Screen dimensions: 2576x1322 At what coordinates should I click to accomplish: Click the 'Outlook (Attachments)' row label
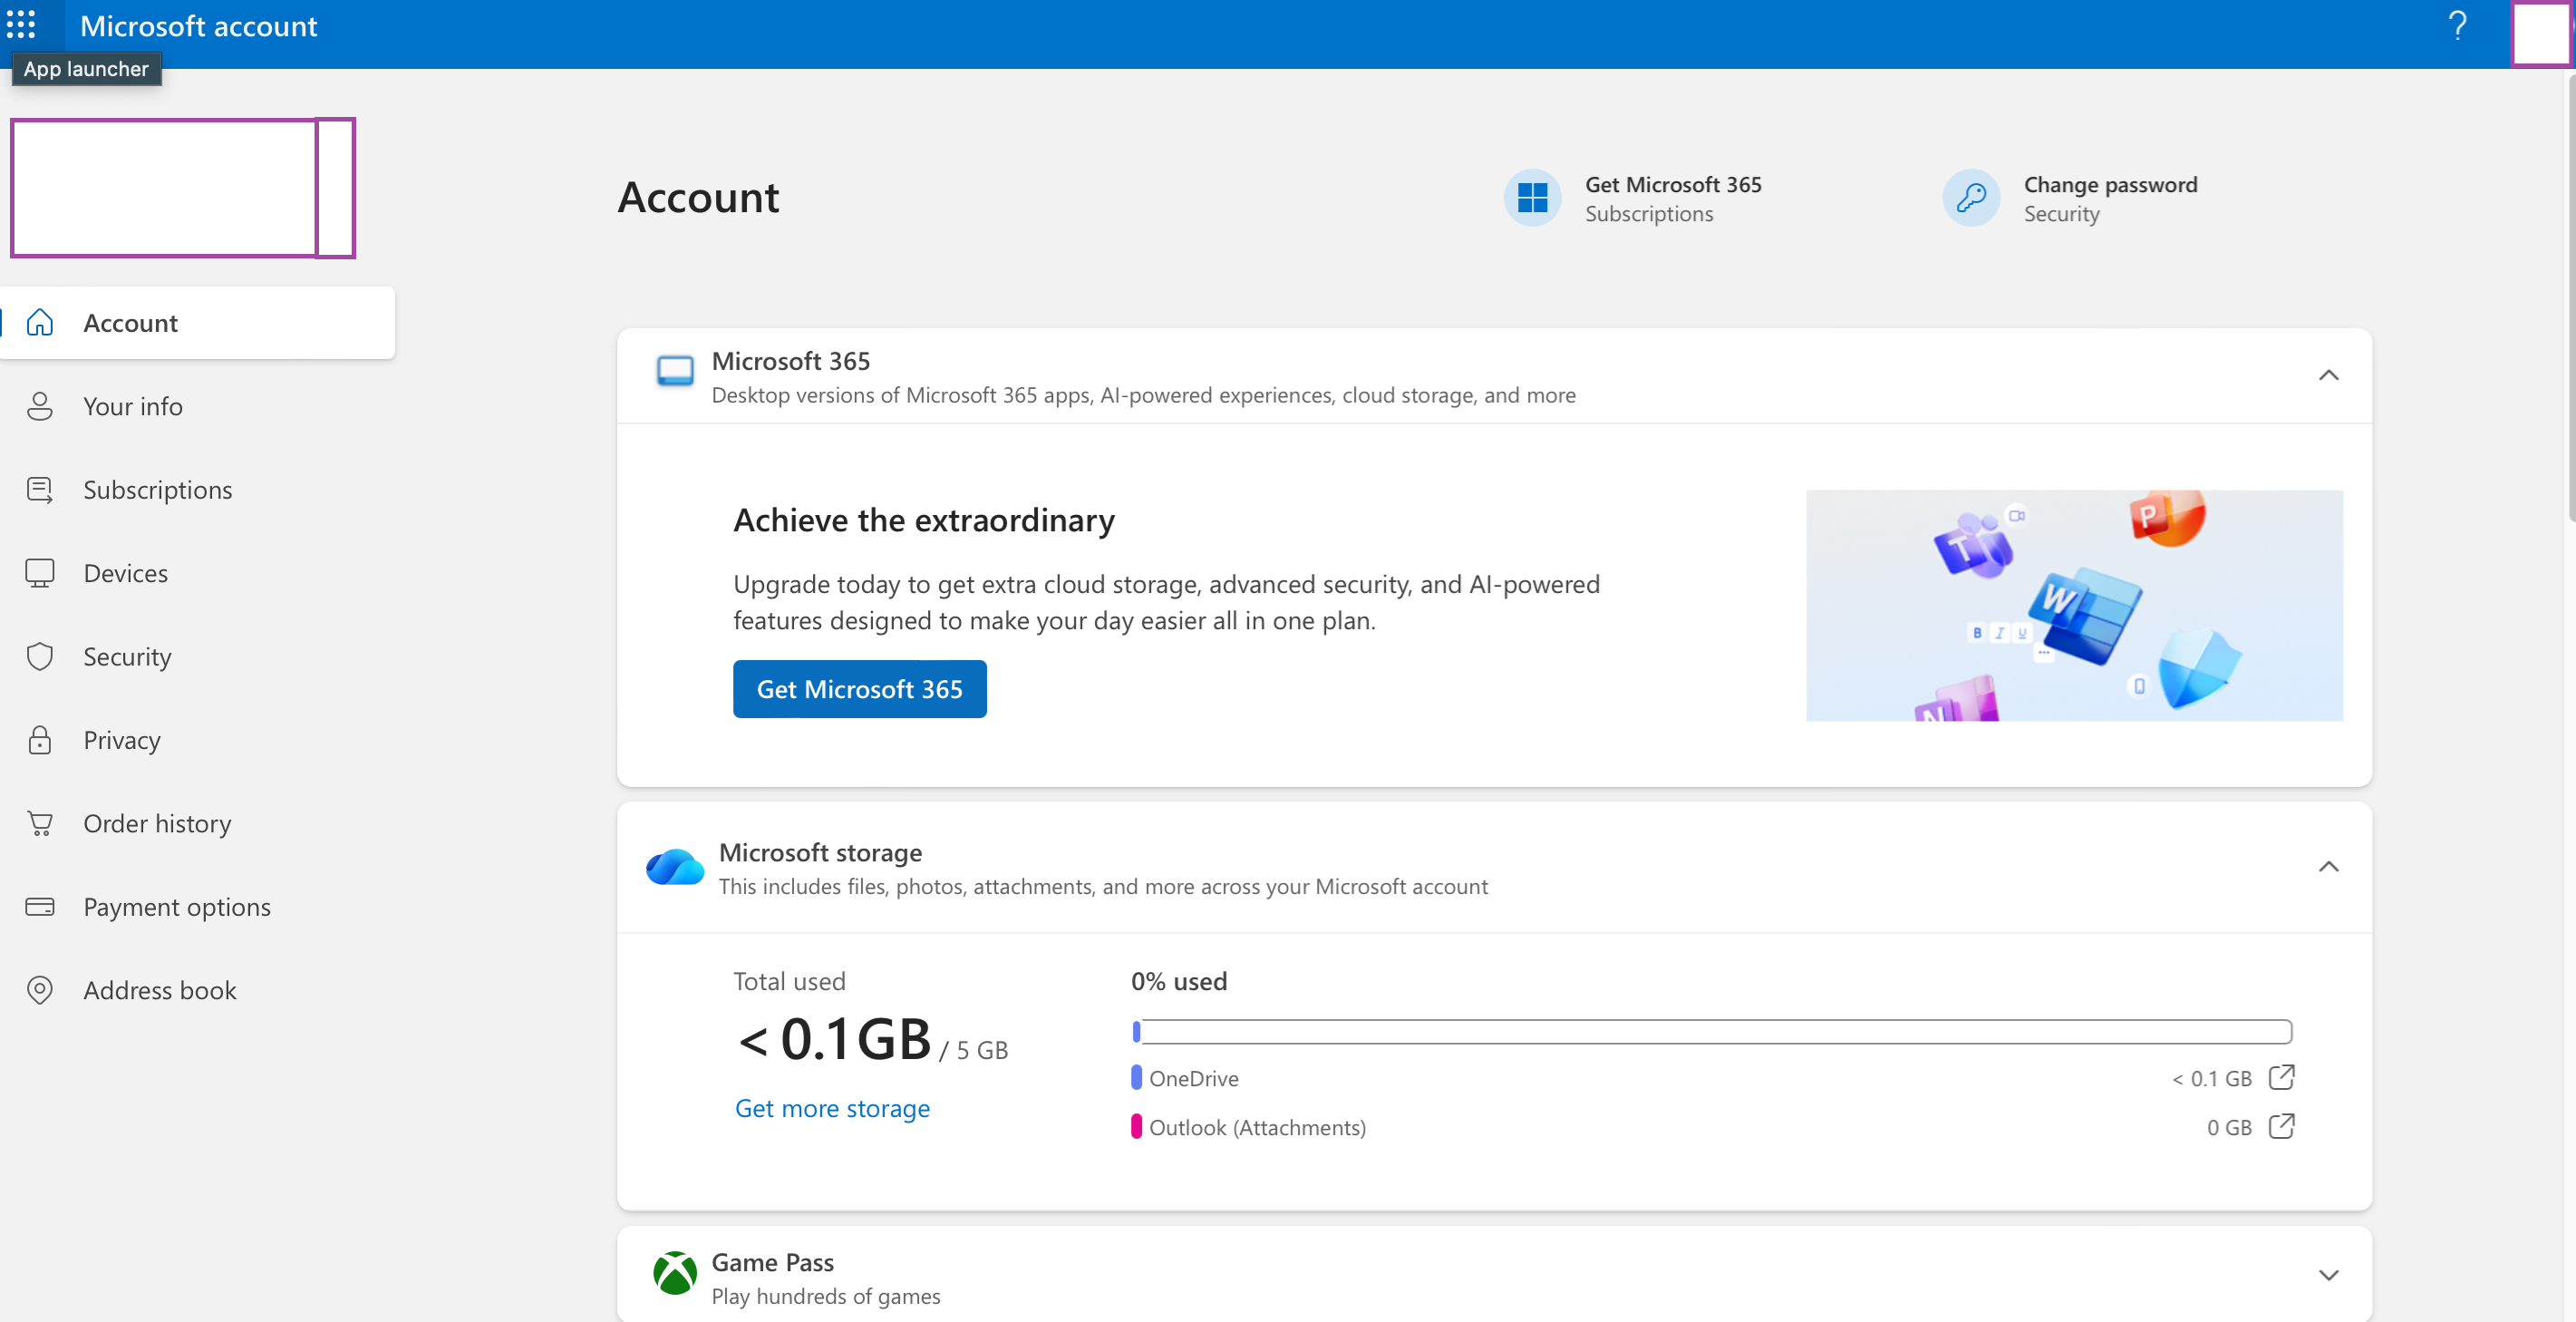coord(1257,1127)
